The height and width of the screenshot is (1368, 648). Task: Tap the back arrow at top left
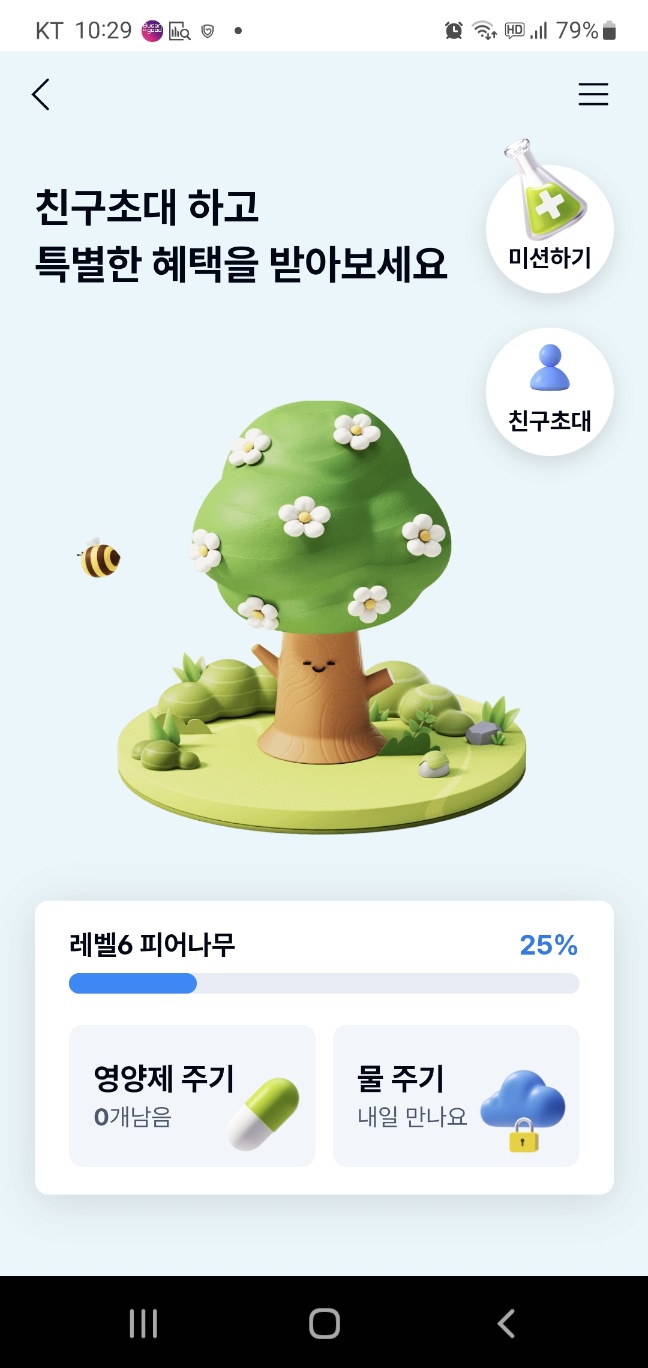(40, 94)
